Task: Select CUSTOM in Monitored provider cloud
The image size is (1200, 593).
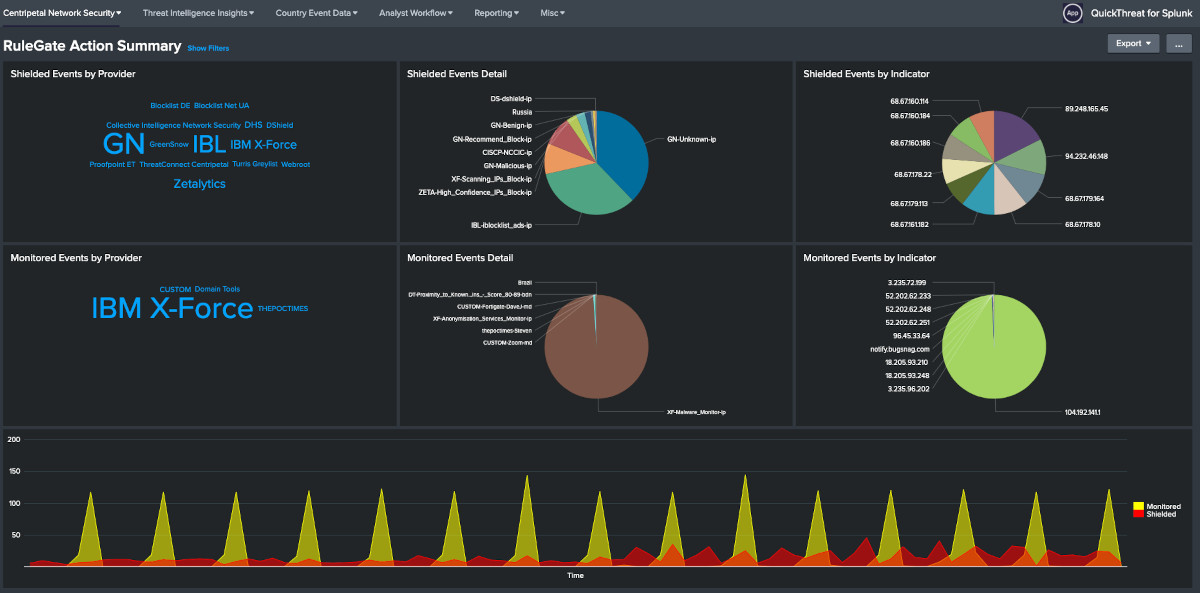Action: tap(175, 289)
